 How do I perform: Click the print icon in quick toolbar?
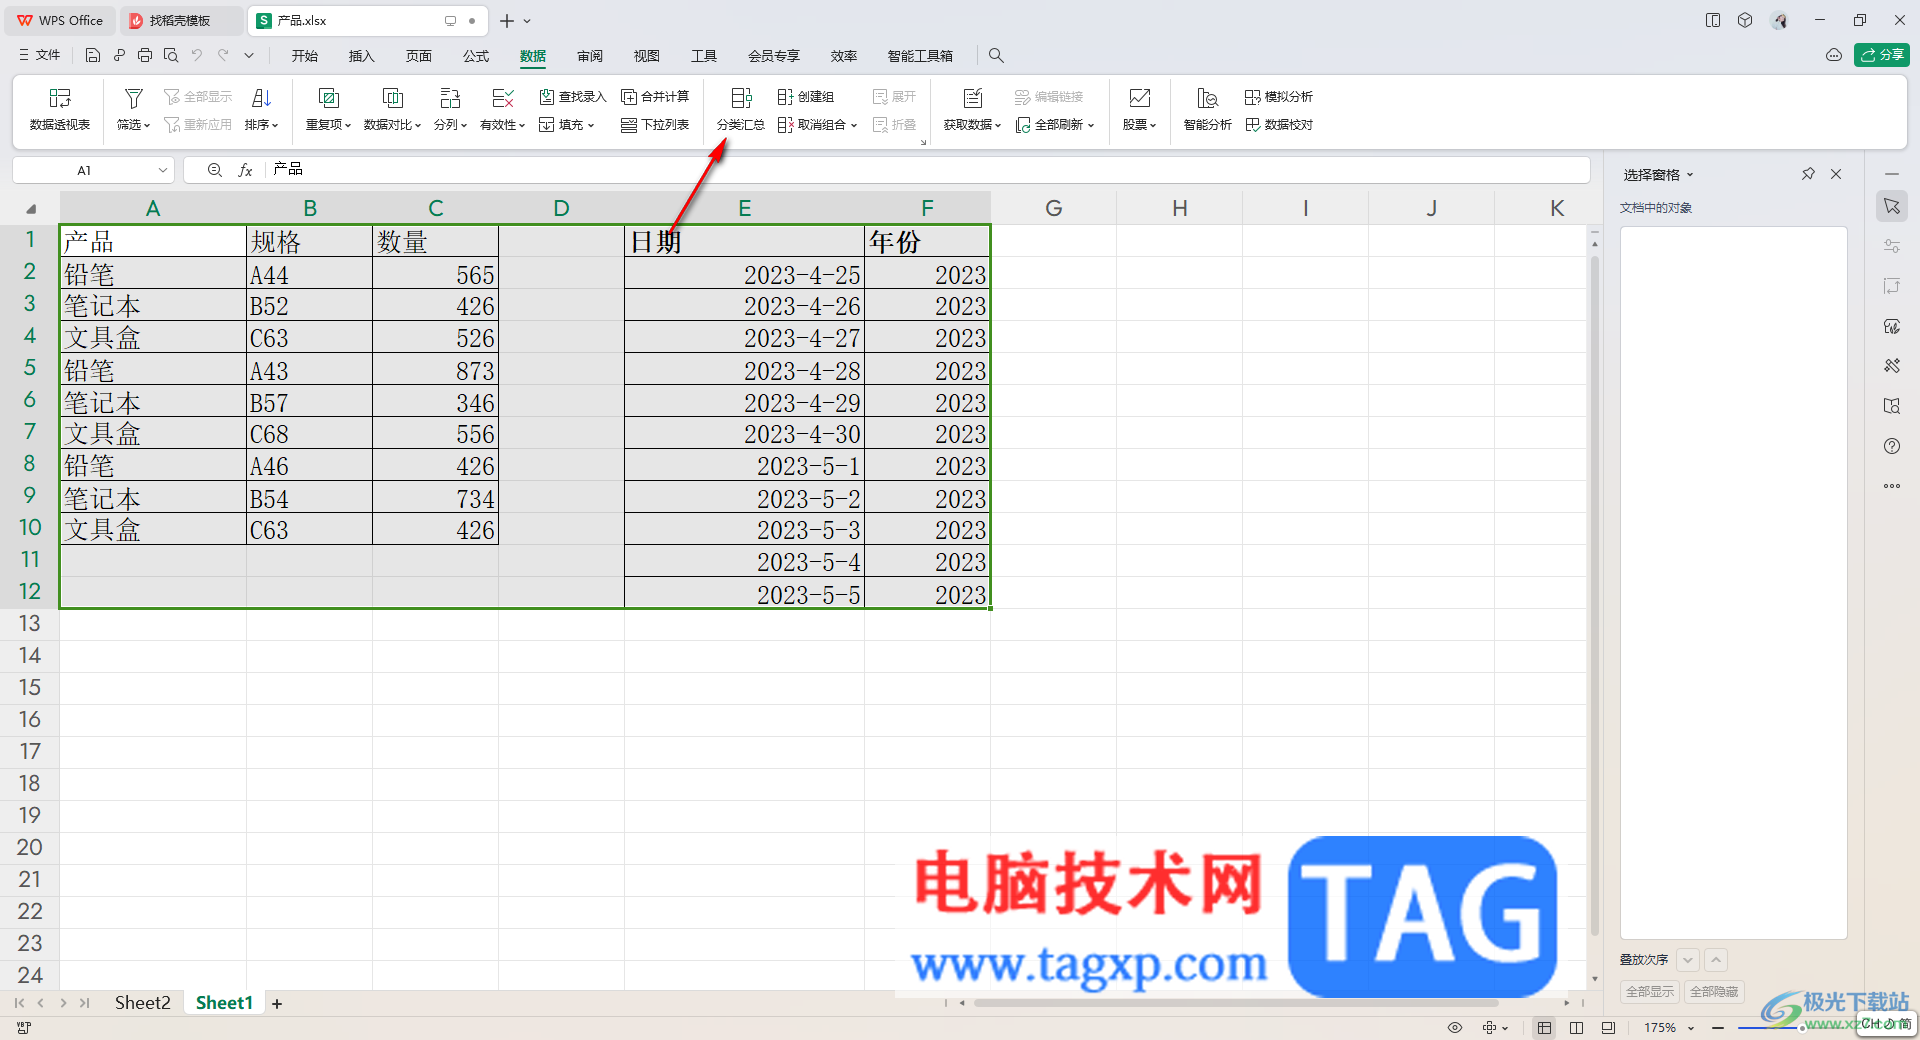coord(145,55)
